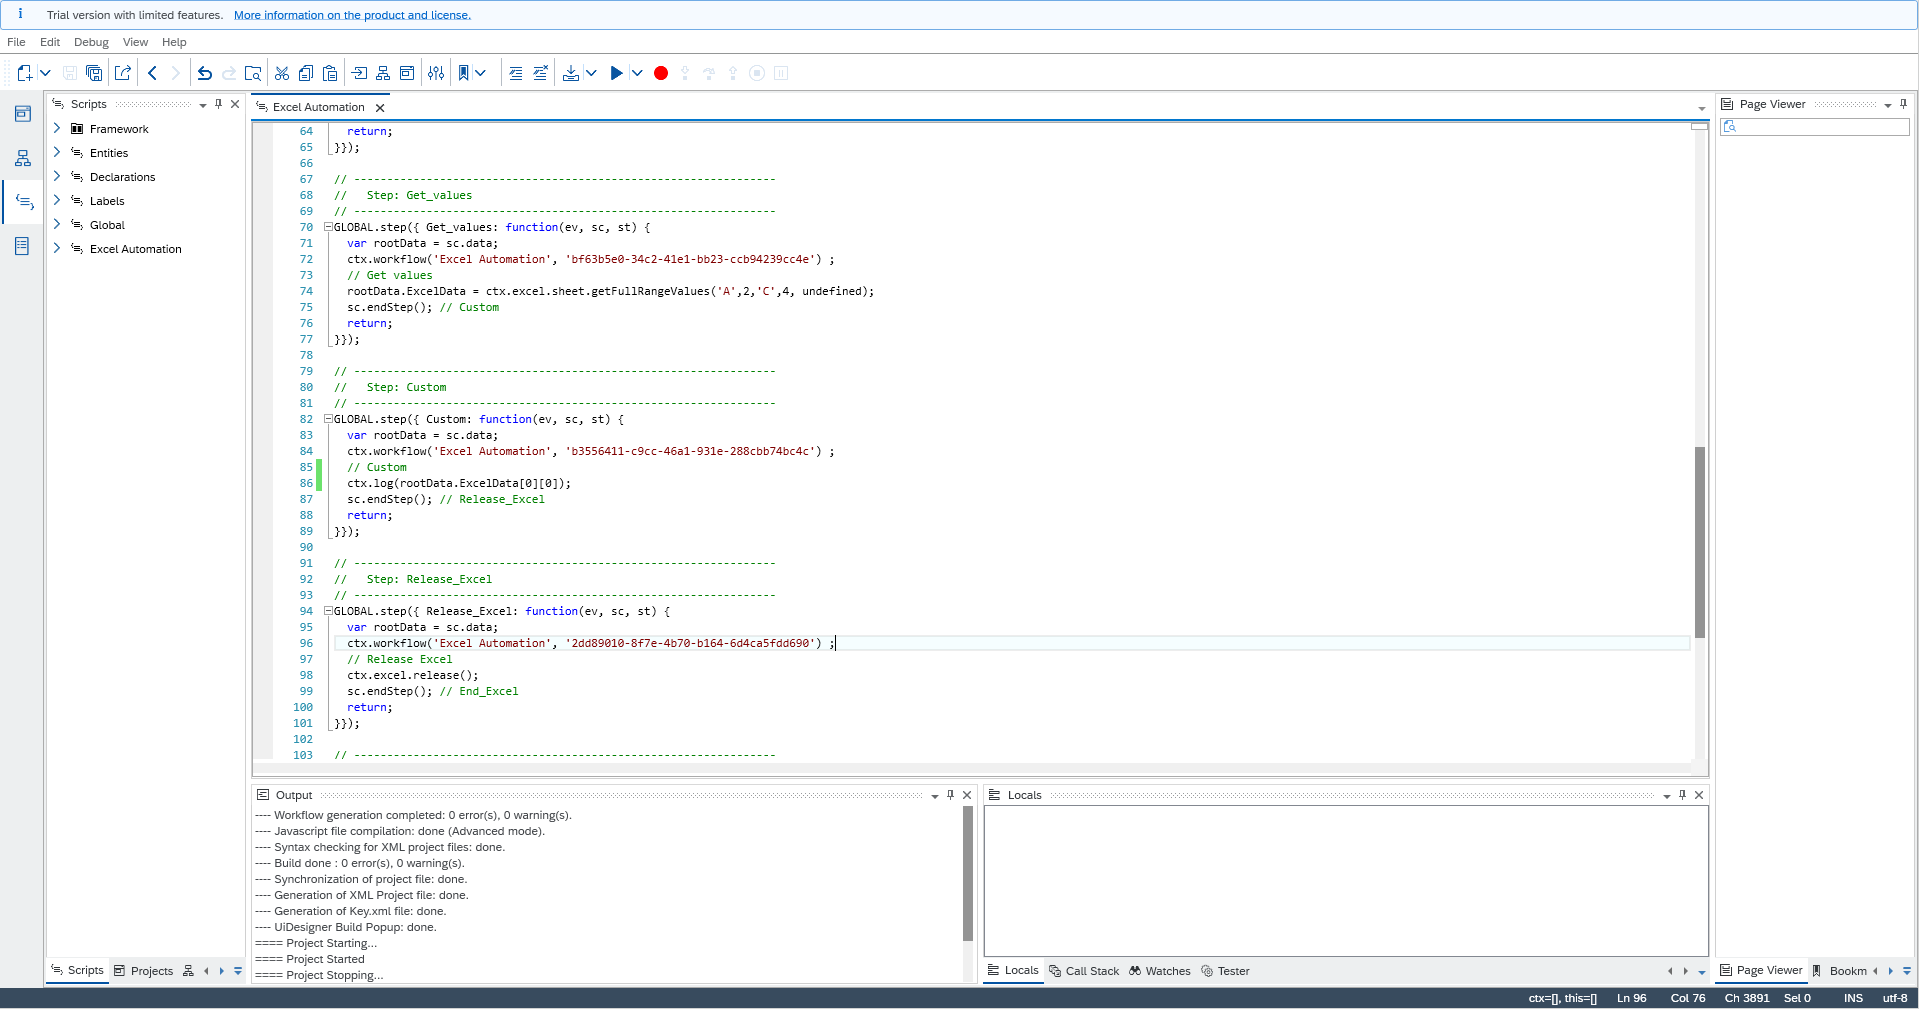
Task: Navigate backward with the left chevron icon
Action: (152, 73)
